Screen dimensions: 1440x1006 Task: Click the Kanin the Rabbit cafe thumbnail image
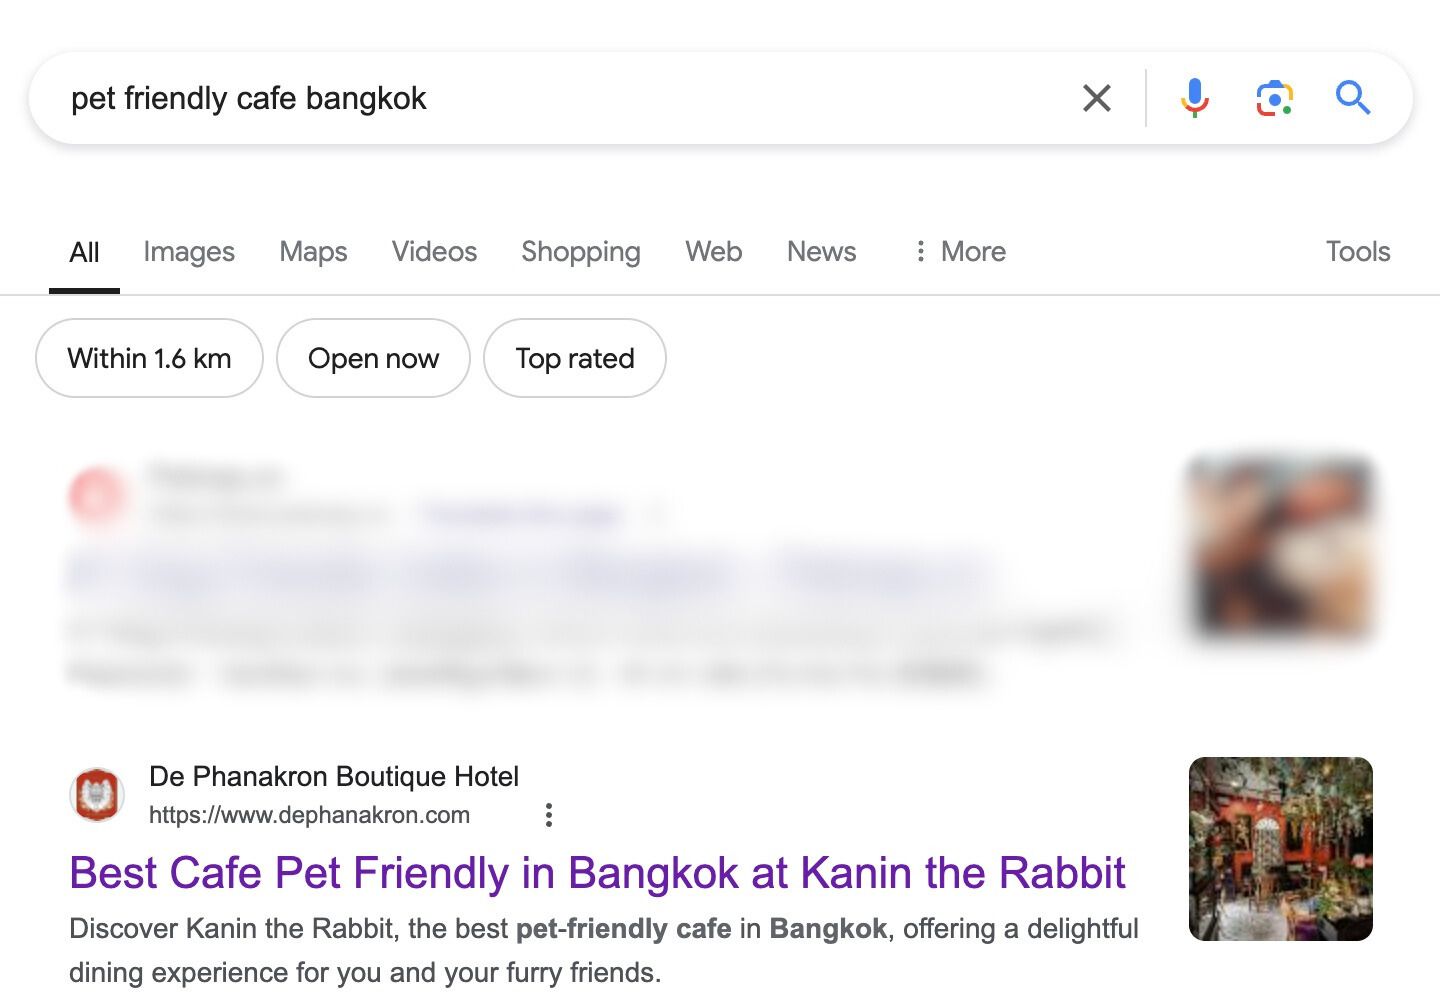(1279, 848)
